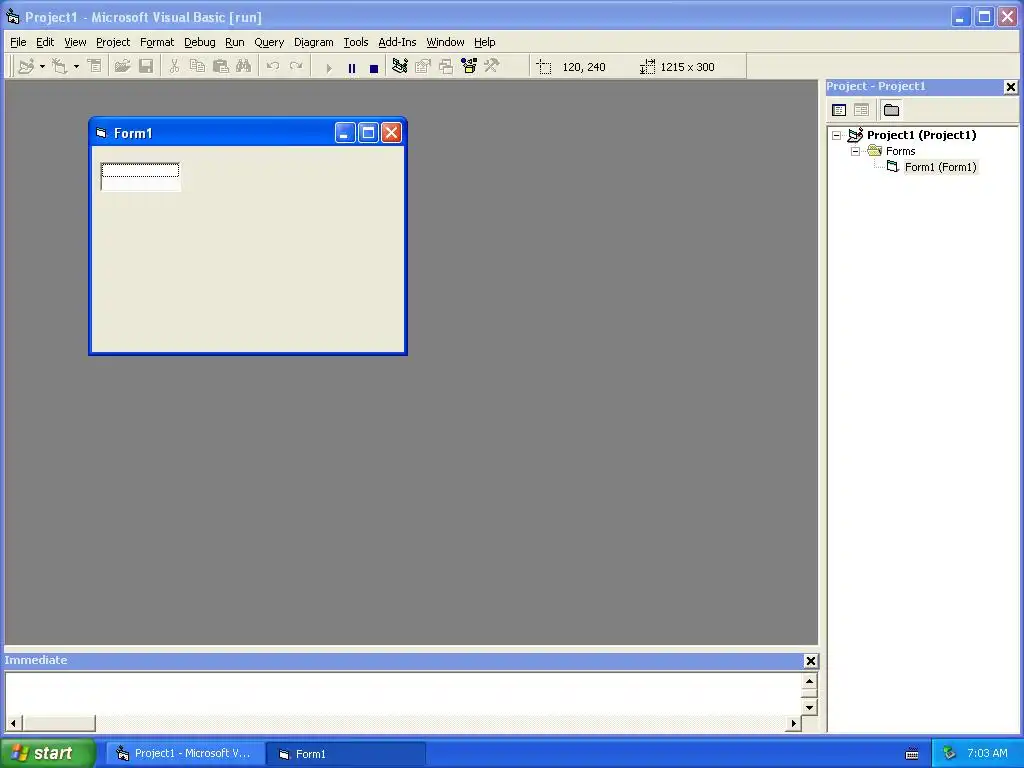Close the Immediate window panel

(x=810, y=661)
